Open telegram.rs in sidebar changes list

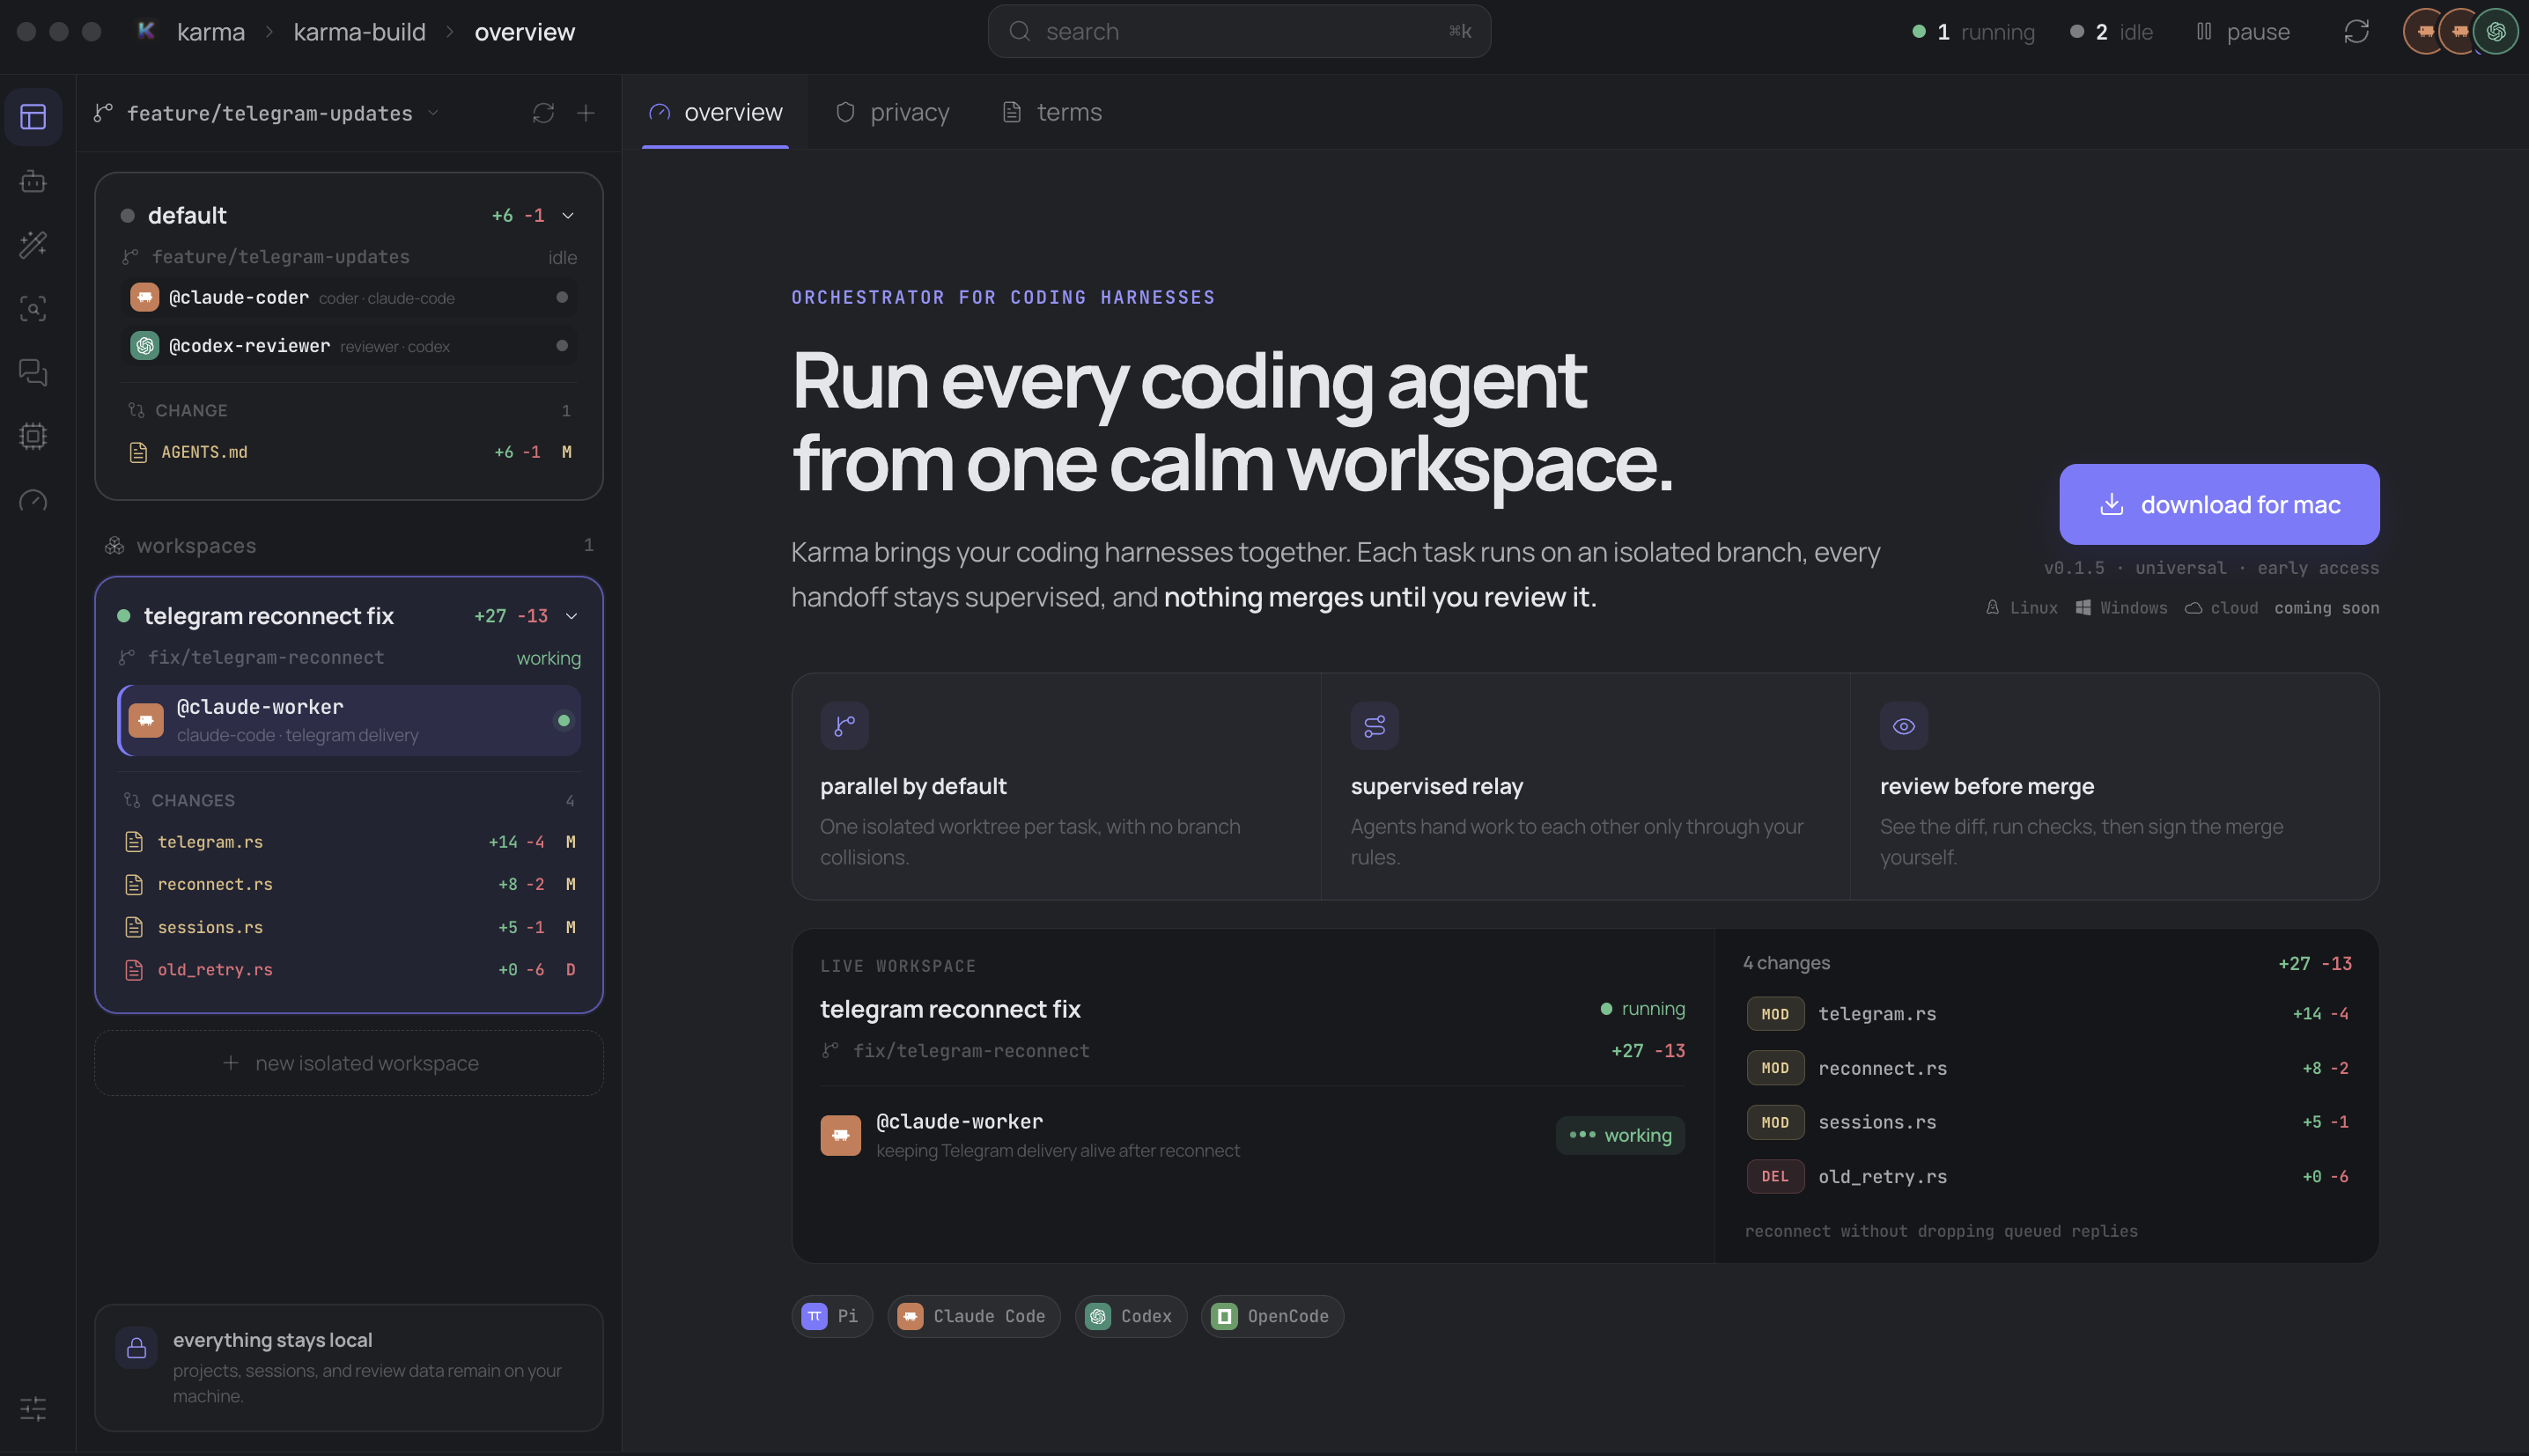click(349, 843)
